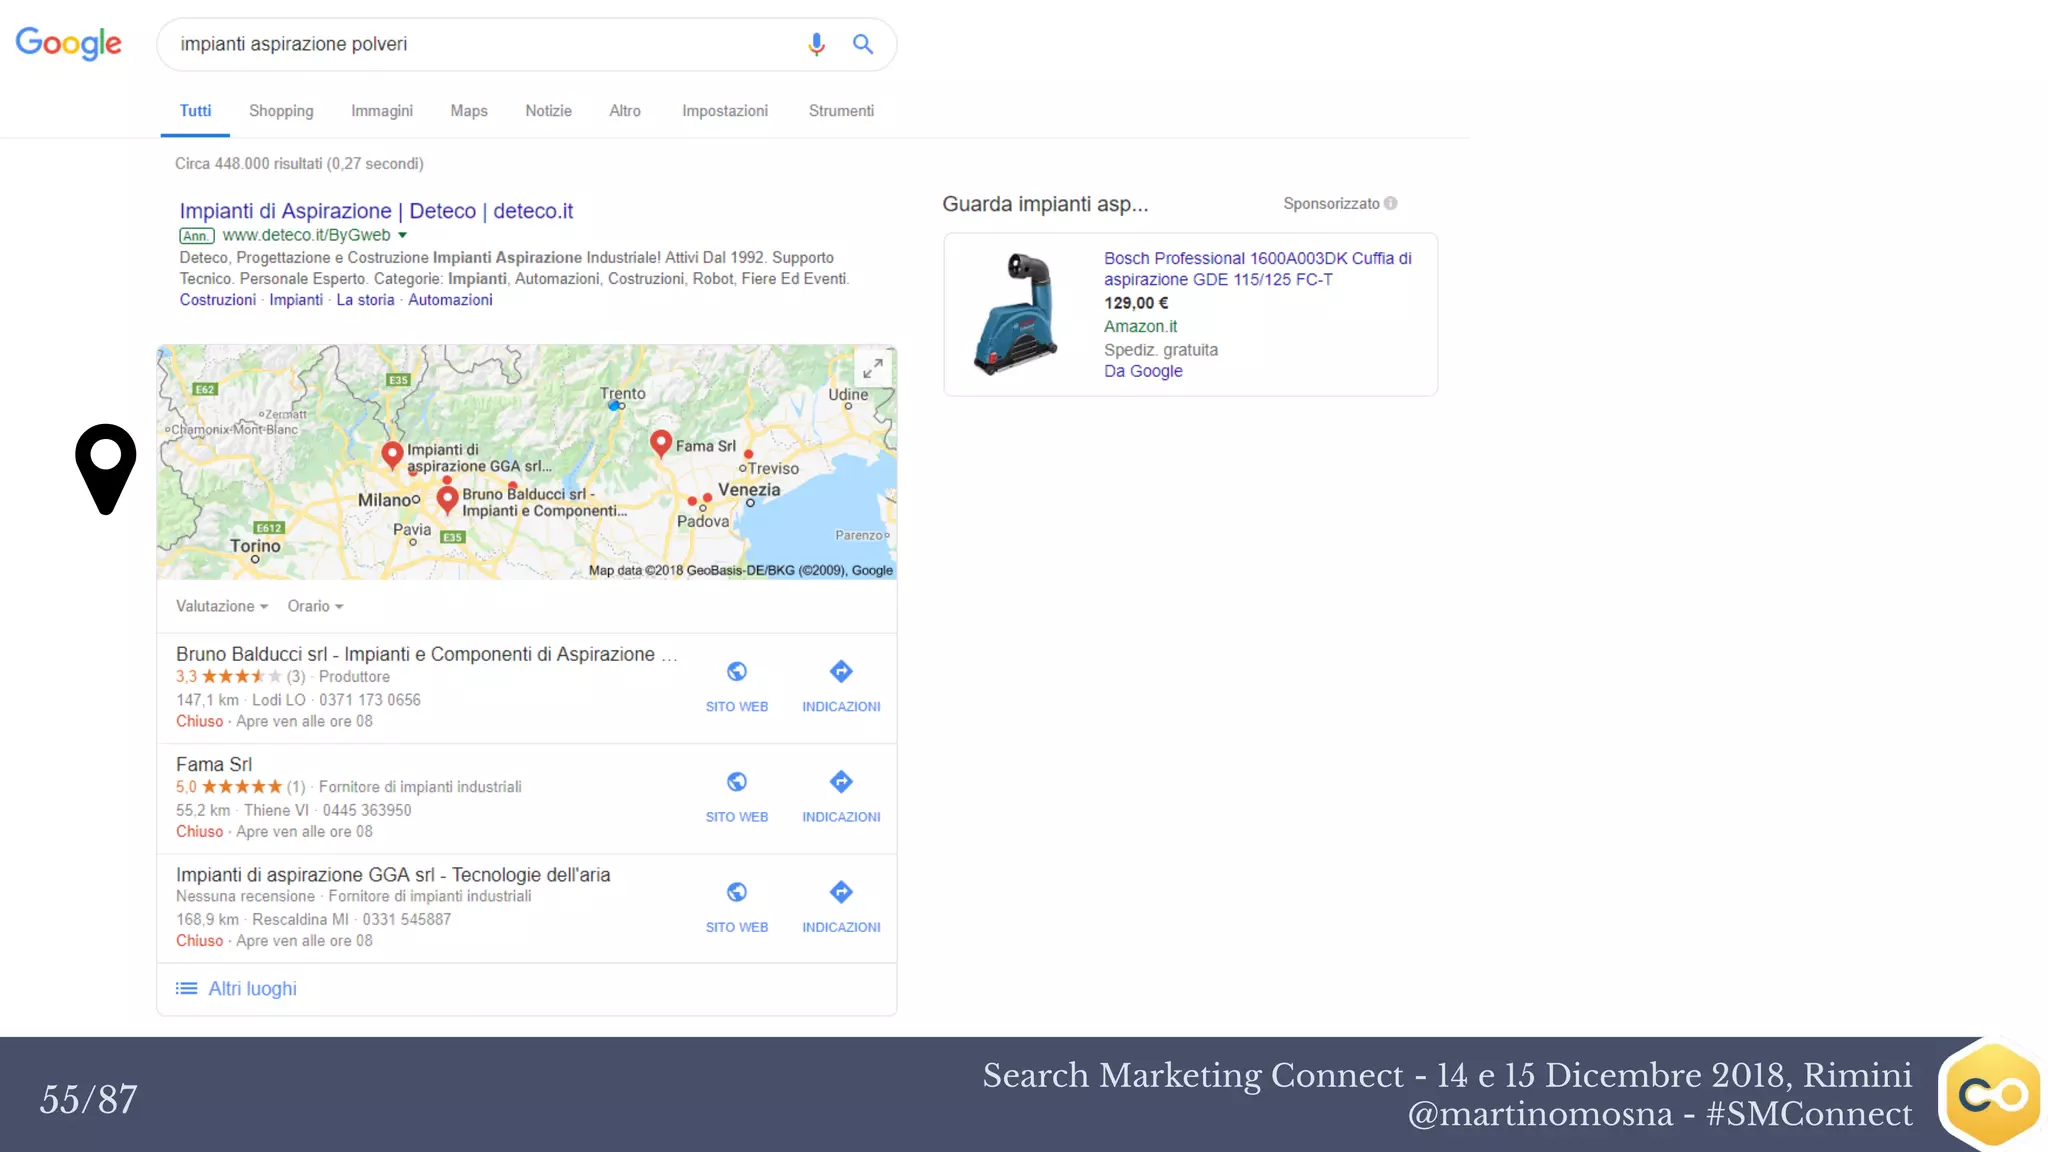Click Altri luoghi link
The image size is (2048, 1152).
click(252, 988)
